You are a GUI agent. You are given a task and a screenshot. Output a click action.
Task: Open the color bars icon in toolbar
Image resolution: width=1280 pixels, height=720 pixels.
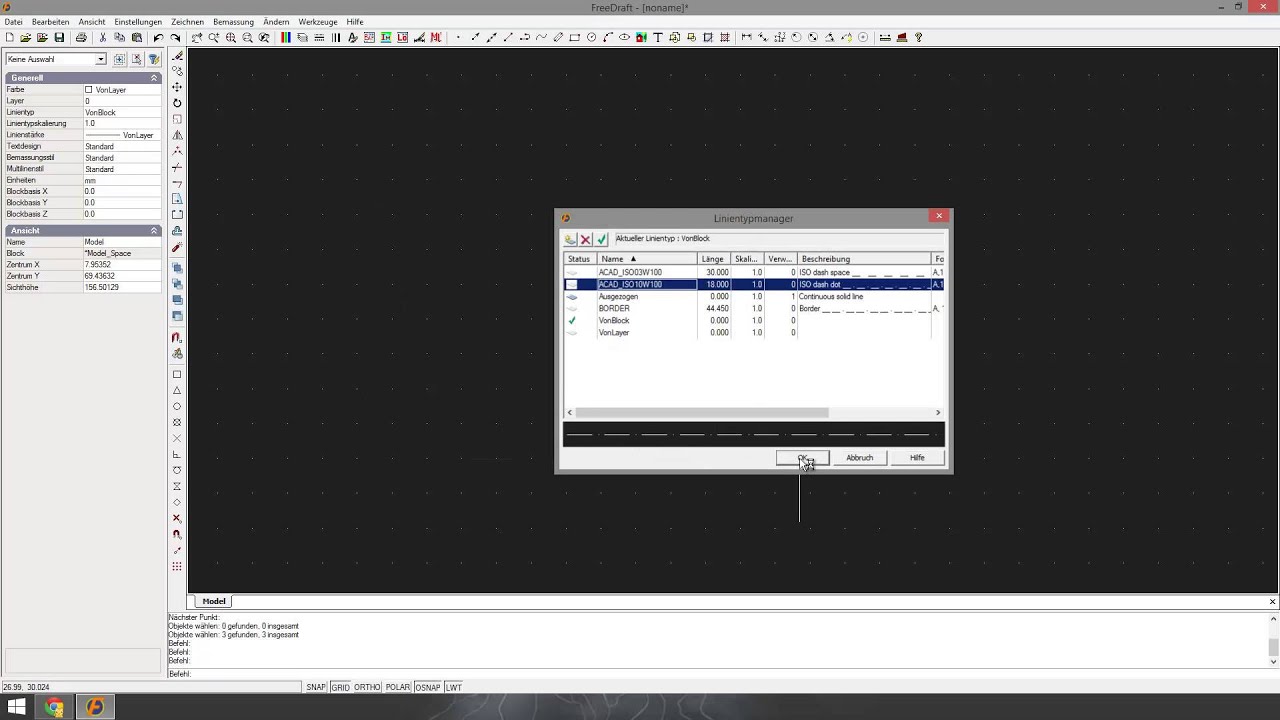(x=286, y=38)
